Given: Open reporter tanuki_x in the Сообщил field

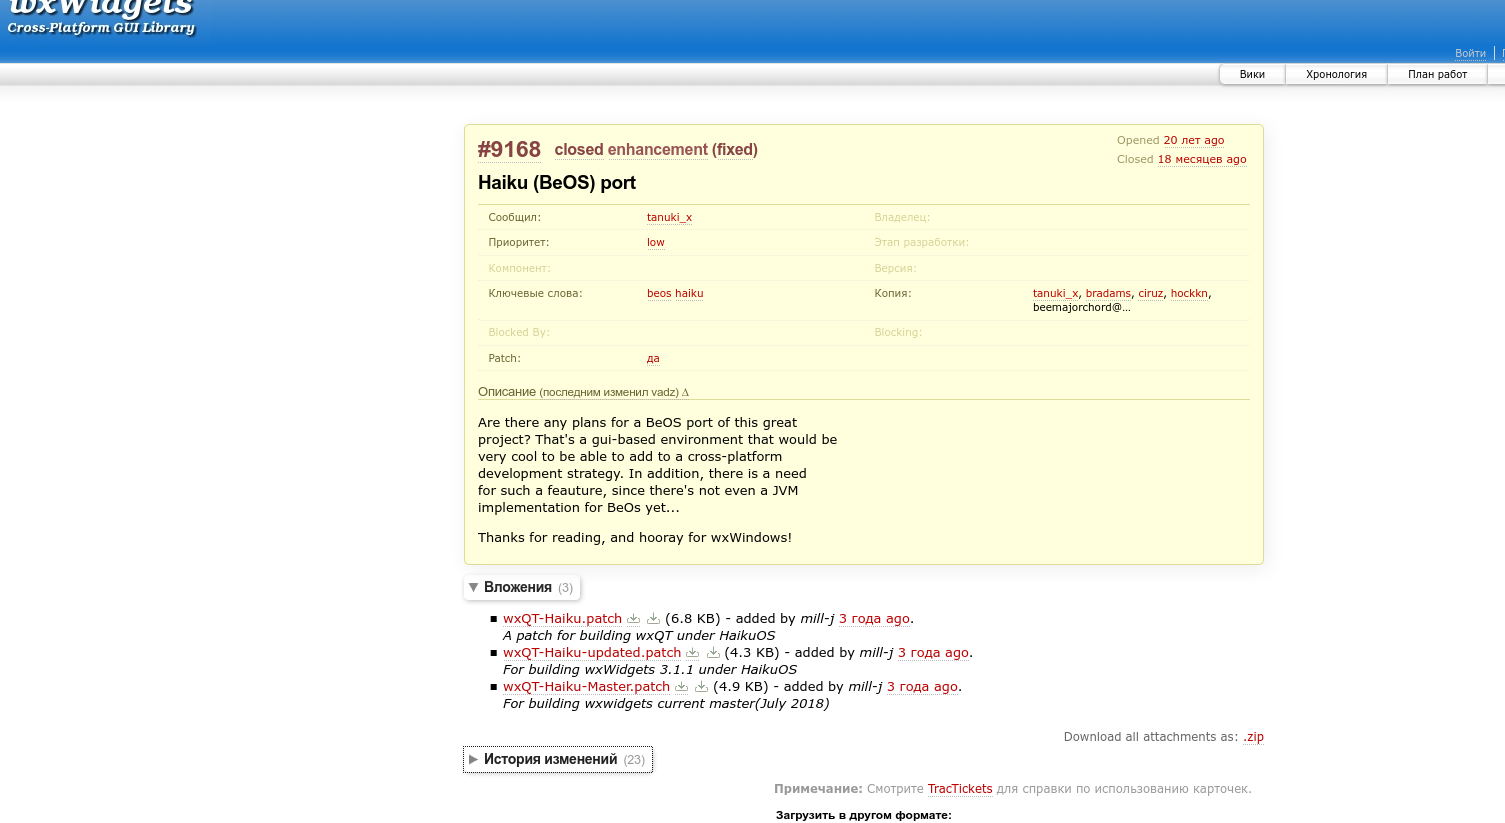Looking at the screenshot, I should 669,218.
